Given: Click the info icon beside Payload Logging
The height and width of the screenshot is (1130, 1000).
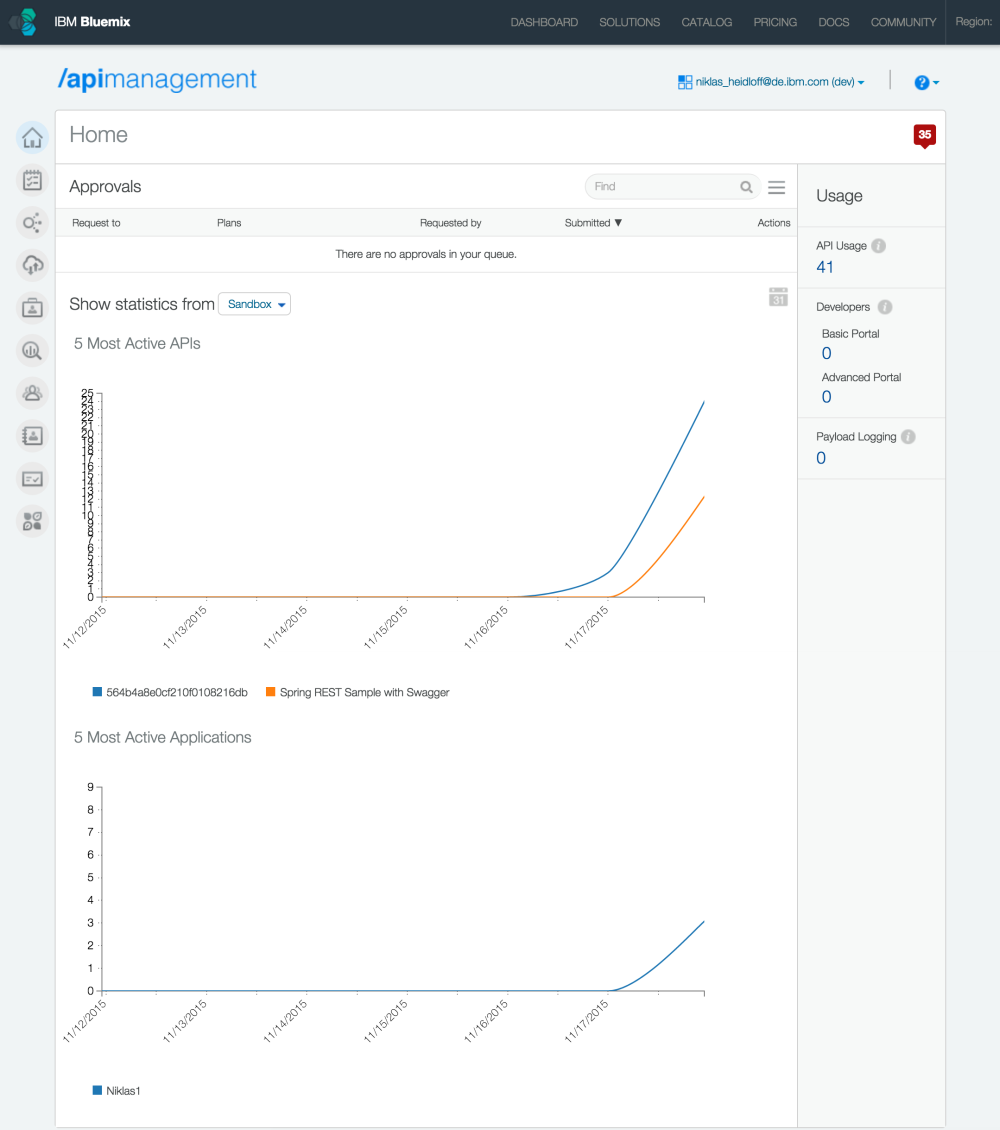Looking at the screenshot, I should 909,437.
